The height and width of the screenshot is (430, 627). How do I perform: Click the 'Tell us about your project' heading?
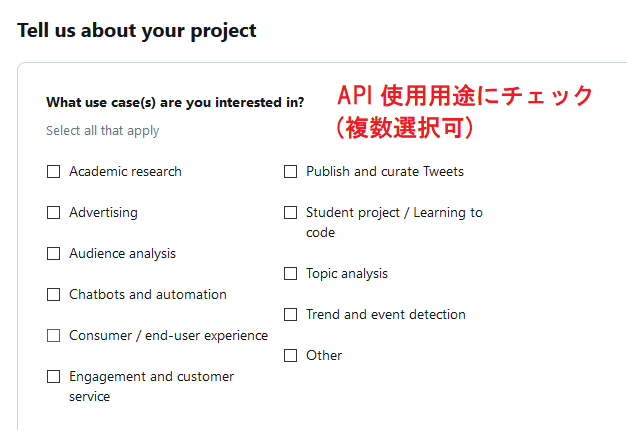point(137,31)
